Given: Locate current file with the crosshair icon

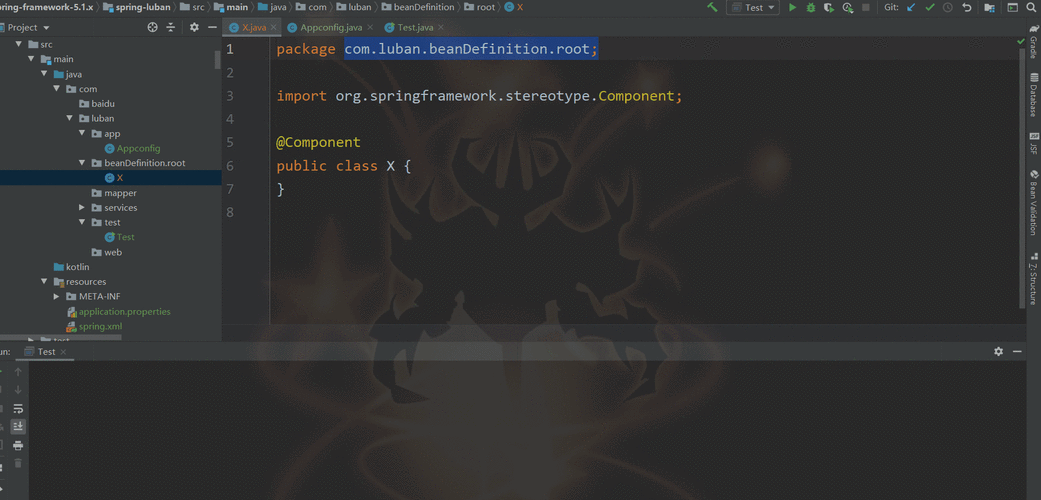Looking at the screenshot, I should 153,28.
